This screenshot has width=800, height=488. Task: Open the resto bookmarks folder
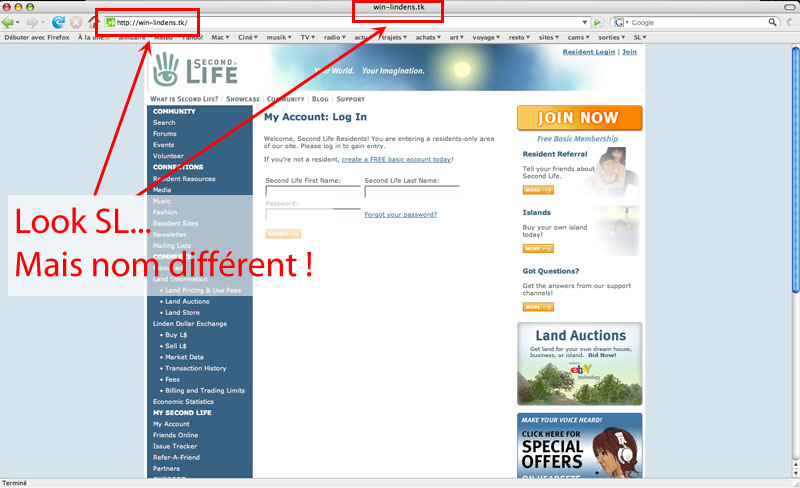point(519,37)
